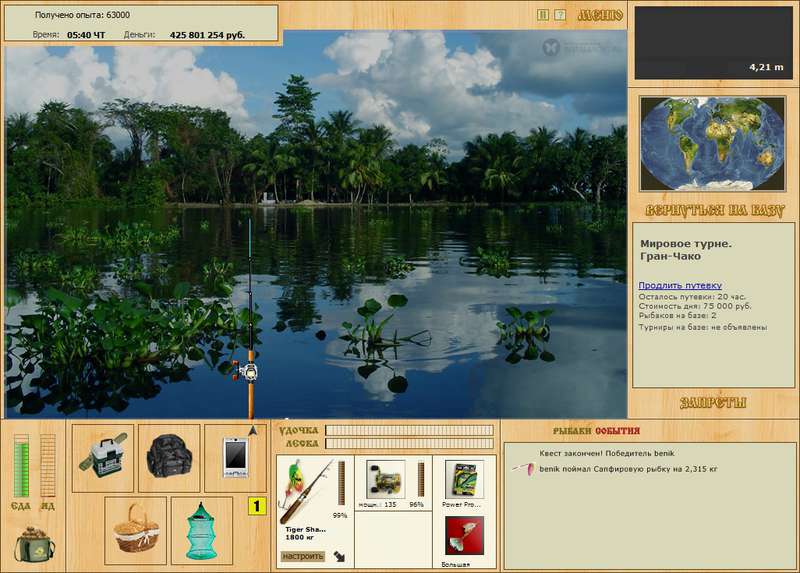Image resolution: width=800 pixels, height=573 pixels.
Task: Click the reel durability gauge above 96%
Action: pos(421,480)
